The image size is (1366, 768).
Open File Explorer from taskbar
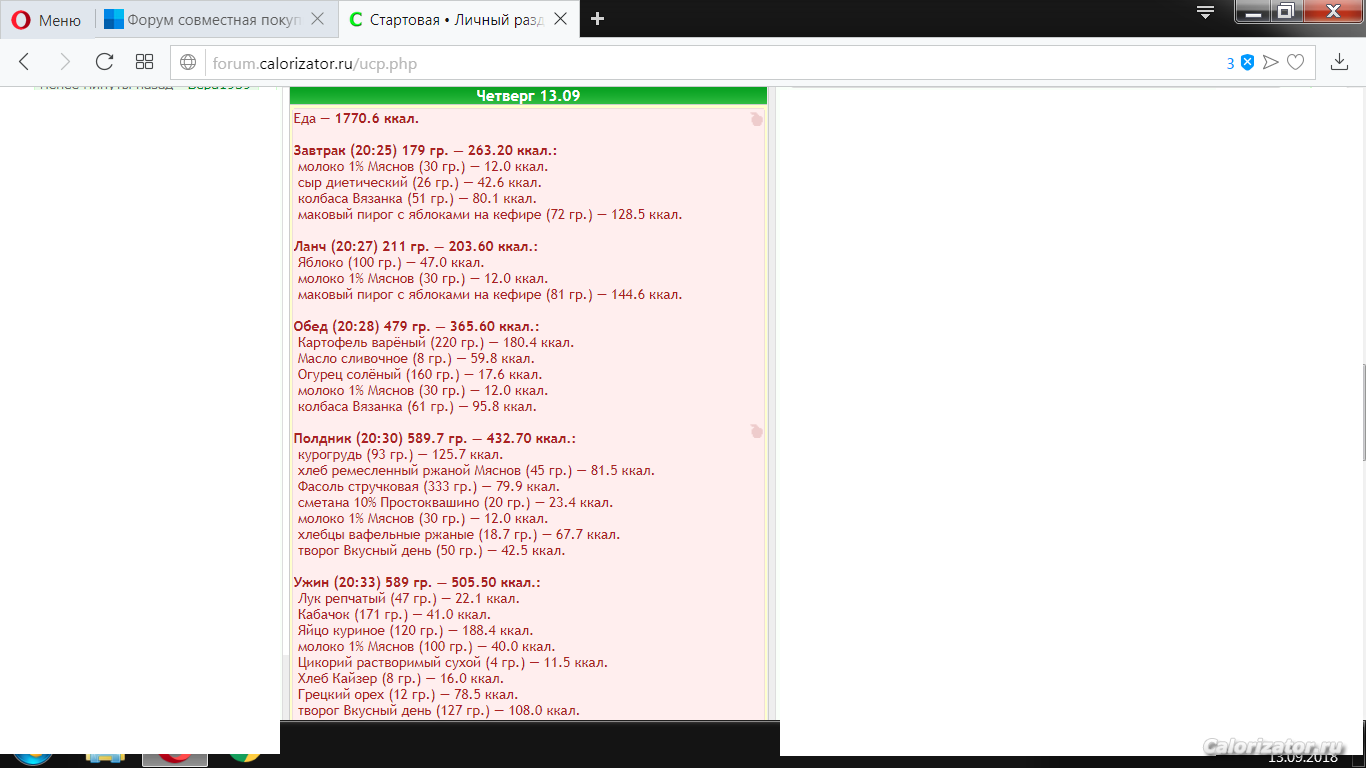click(105, 758)
